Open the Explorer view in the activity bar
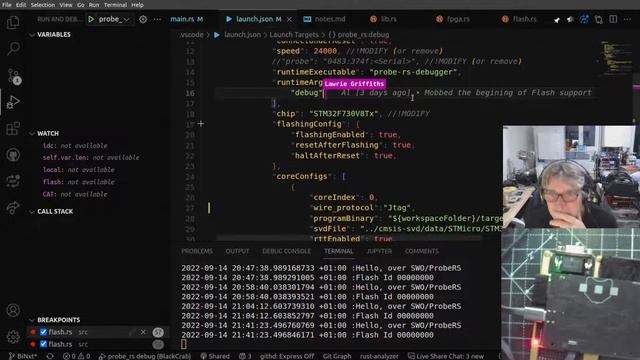Image resolution: width=640 pixels, height=360 pixels. click(x=13, y=22)
